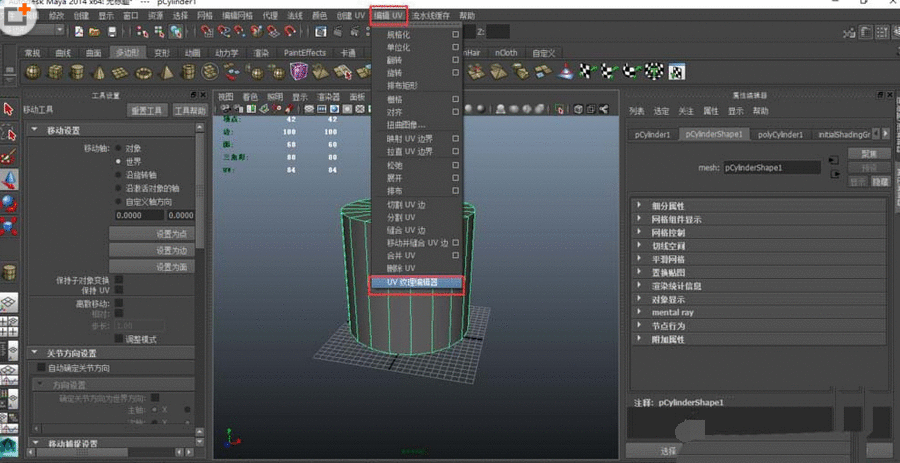Click the rightmost checkered UV shelf icon
This screenshot has width=900, height=463.
677,71
